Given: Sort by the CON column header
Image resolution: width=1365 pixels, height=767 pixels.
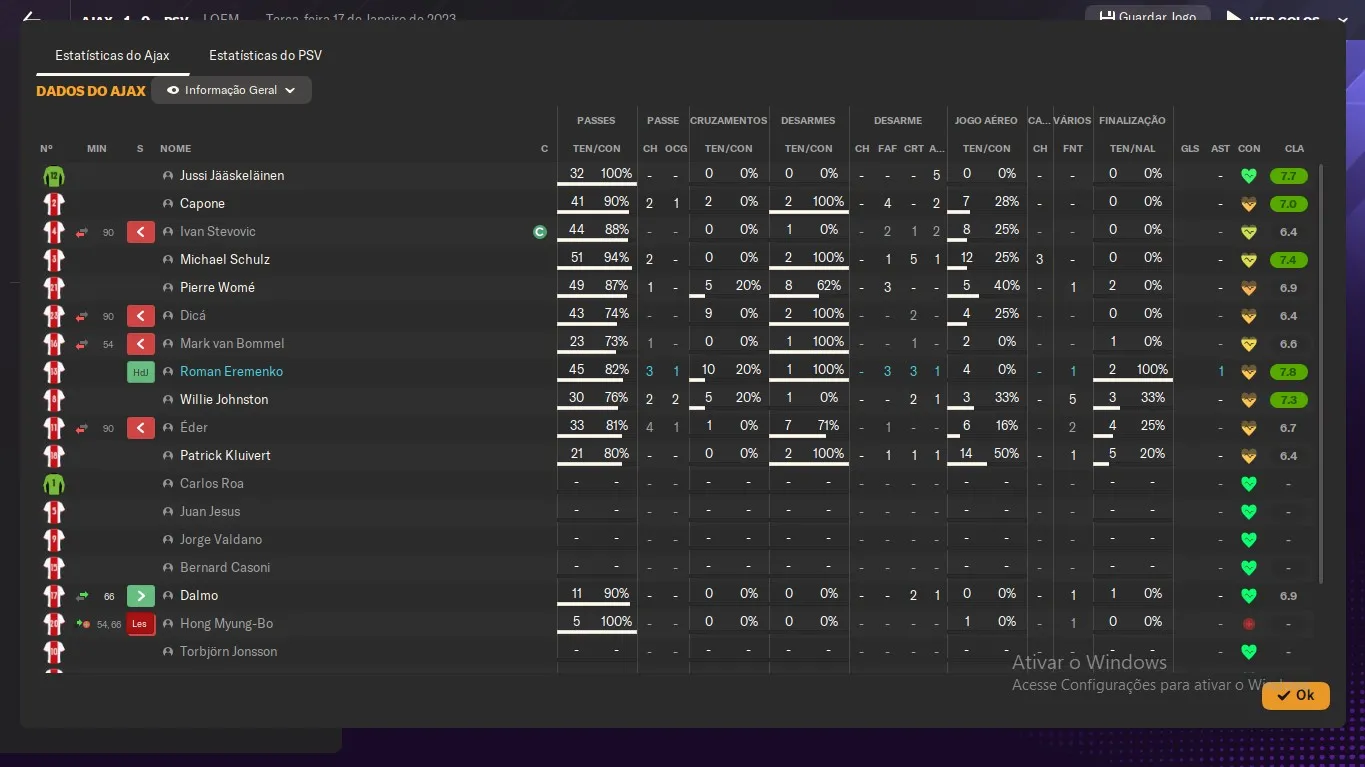Looking at the screenshot, I should pyautogui.click(x=1249, y=149).
